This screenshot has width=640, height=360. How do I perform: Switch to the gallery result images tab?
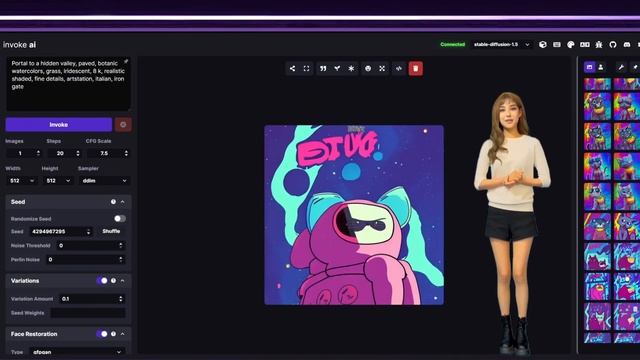(589, 67)
